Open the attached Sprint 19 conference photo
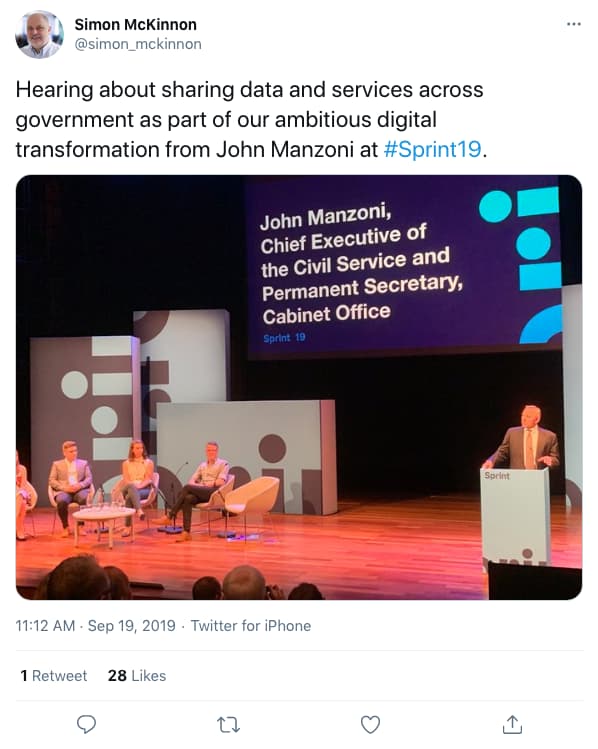 299,387
